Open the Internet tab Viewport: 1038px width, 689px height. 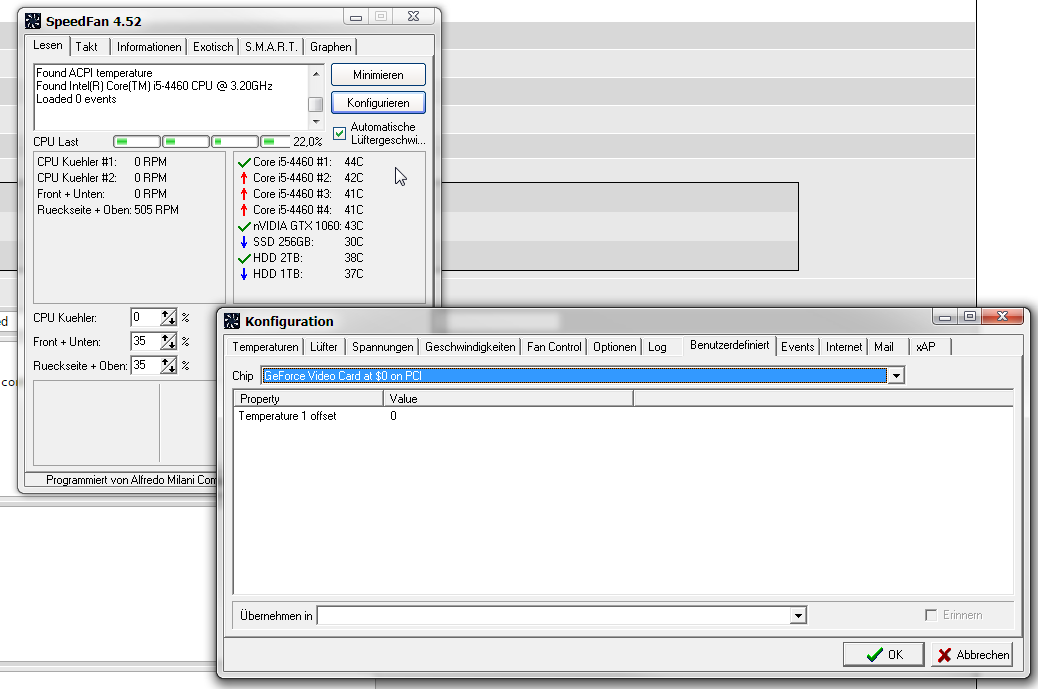pyautogui.click(x=844, y=347)
